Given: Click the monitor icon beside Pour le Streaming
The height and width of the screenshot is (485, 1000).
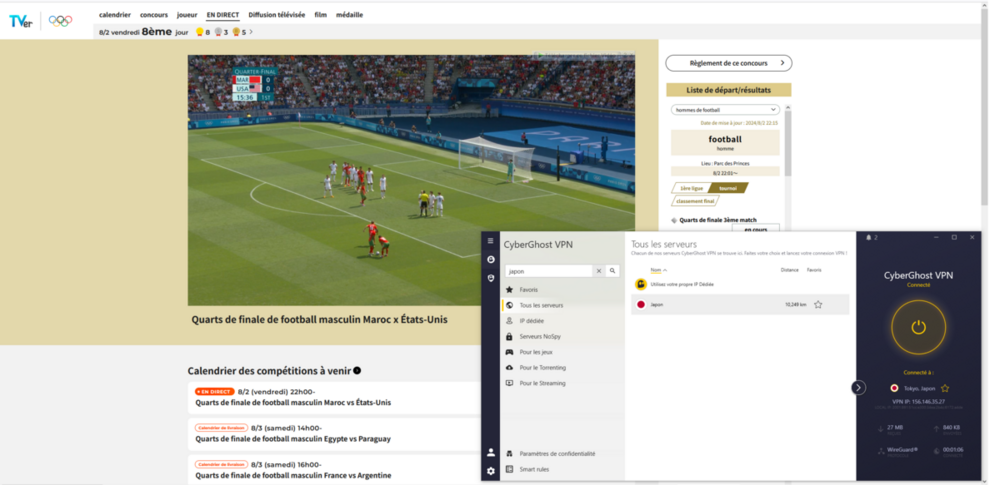Looking at the screenshot, I should (509, 384).
